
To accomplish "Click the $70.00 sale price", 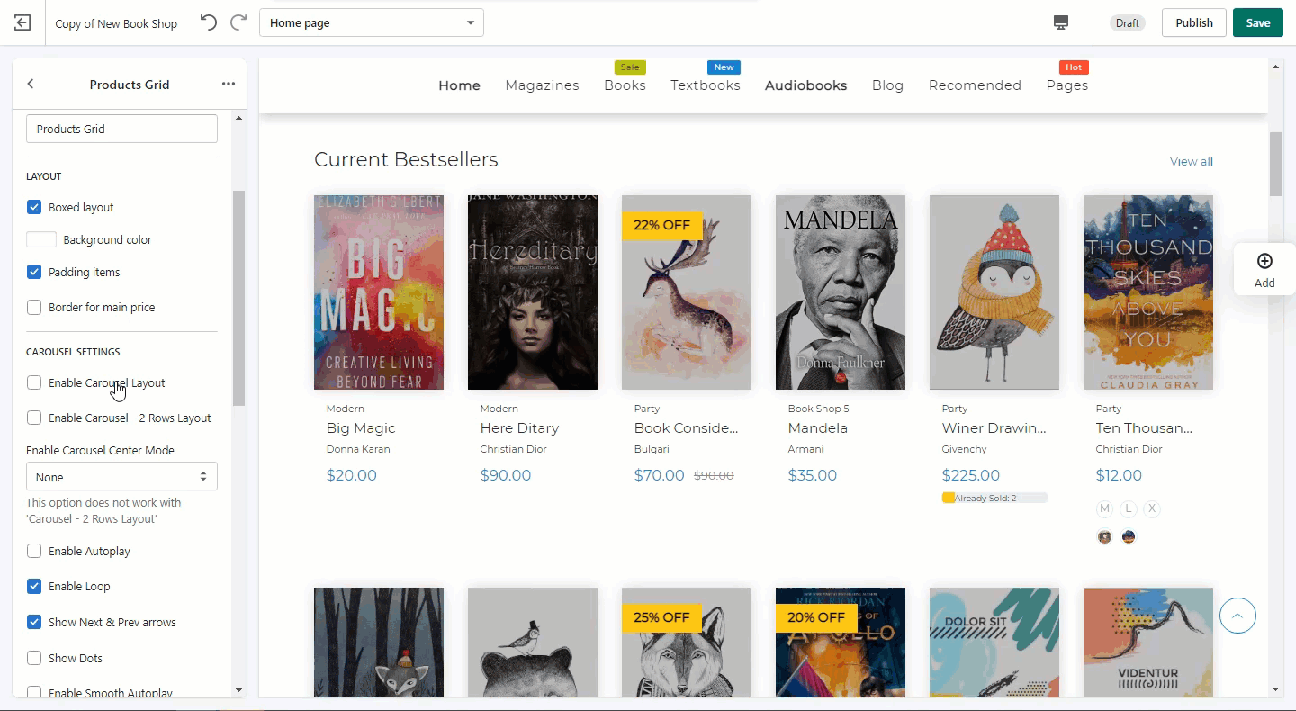I will [659, 476].
